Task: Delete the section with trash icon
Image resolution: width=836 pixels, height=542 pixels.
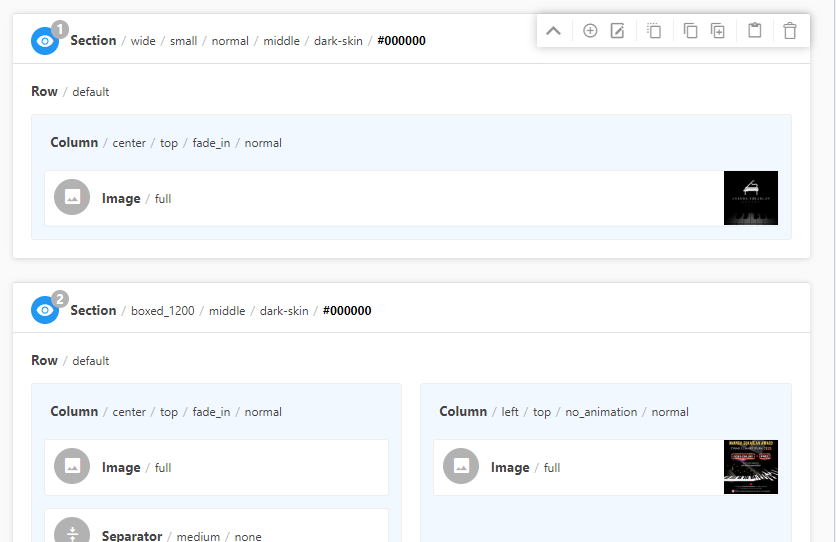Action: click(790, 31)
